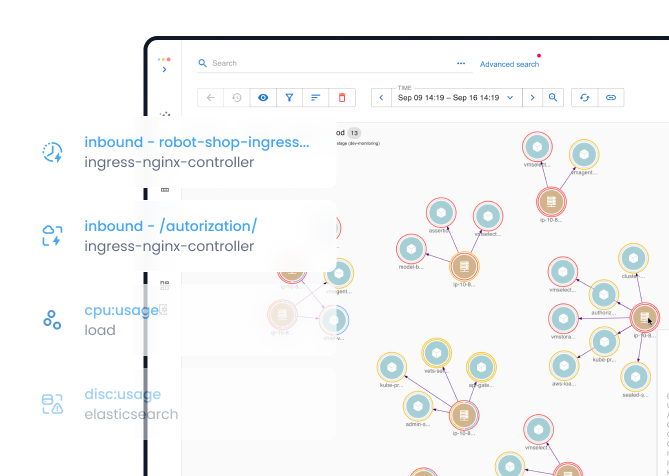Go to previous time range
The image size is (669, 476).
[381, 98]
